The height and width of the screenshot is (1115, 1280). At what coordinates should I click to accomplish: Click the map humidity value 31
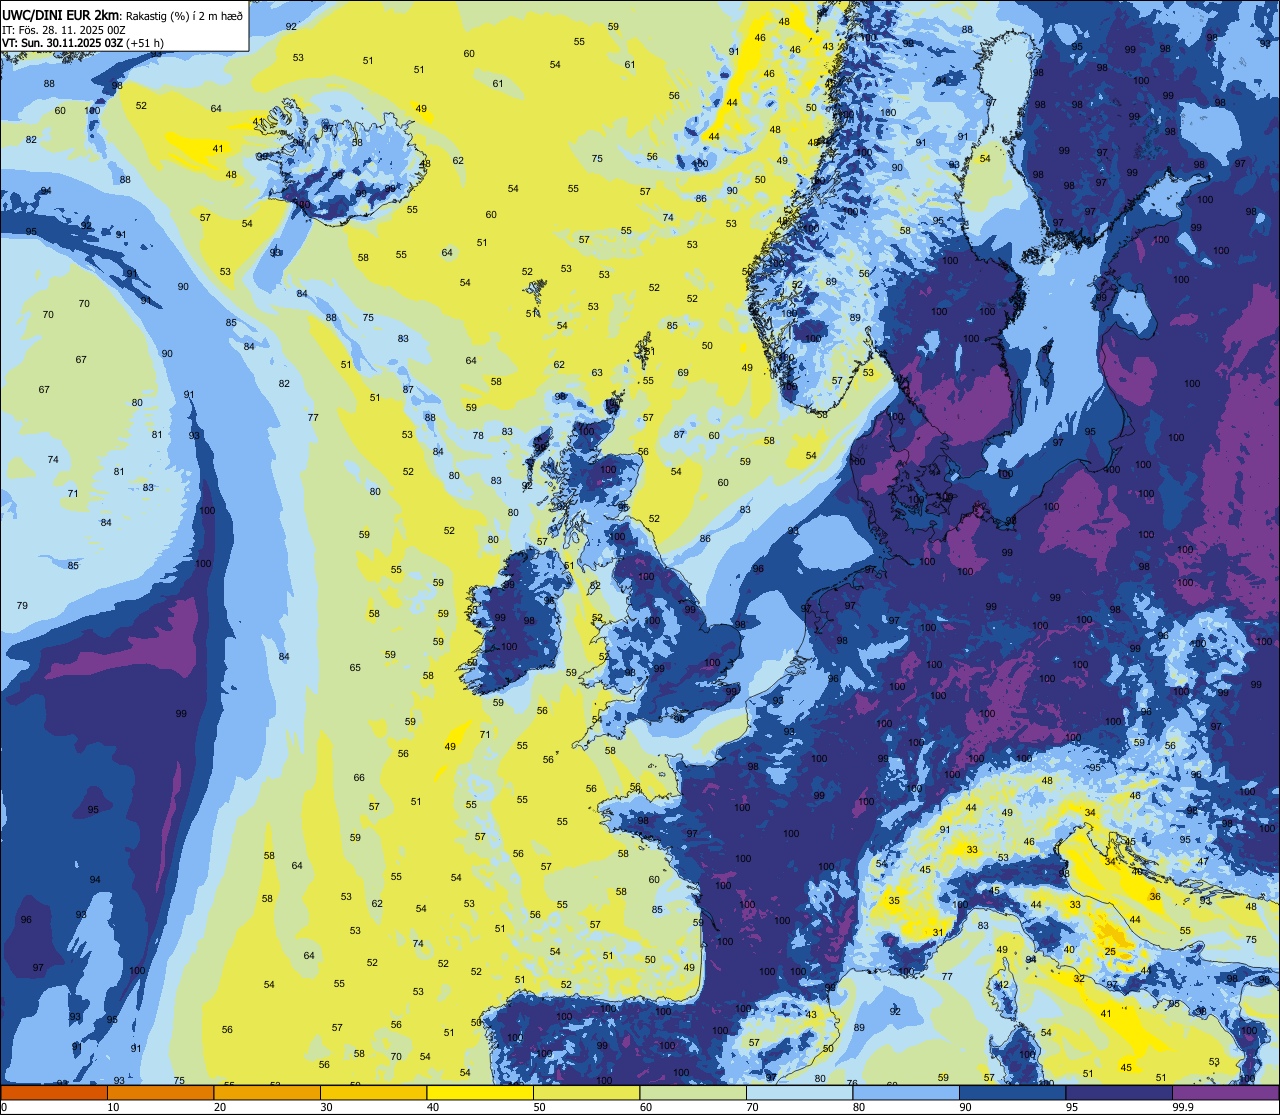coord(938,933)
